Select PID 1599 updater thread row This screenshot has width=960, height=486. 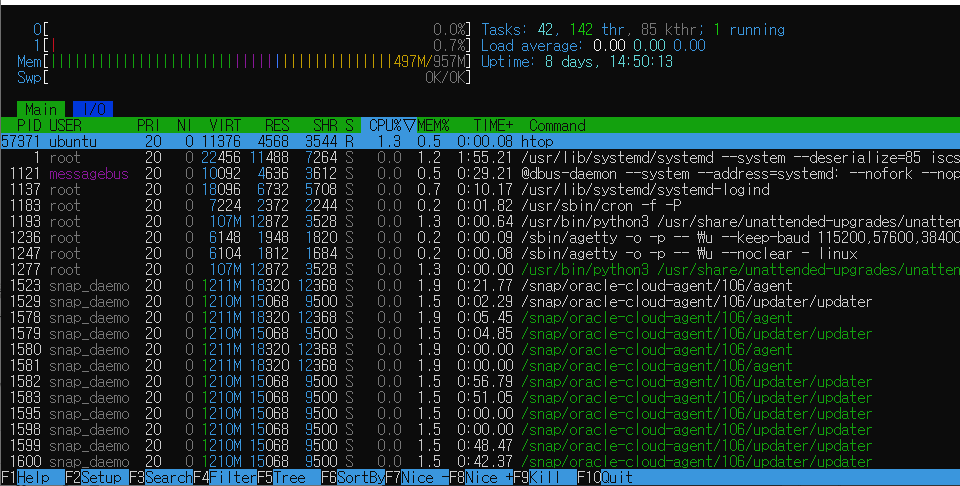click(480, 446)
